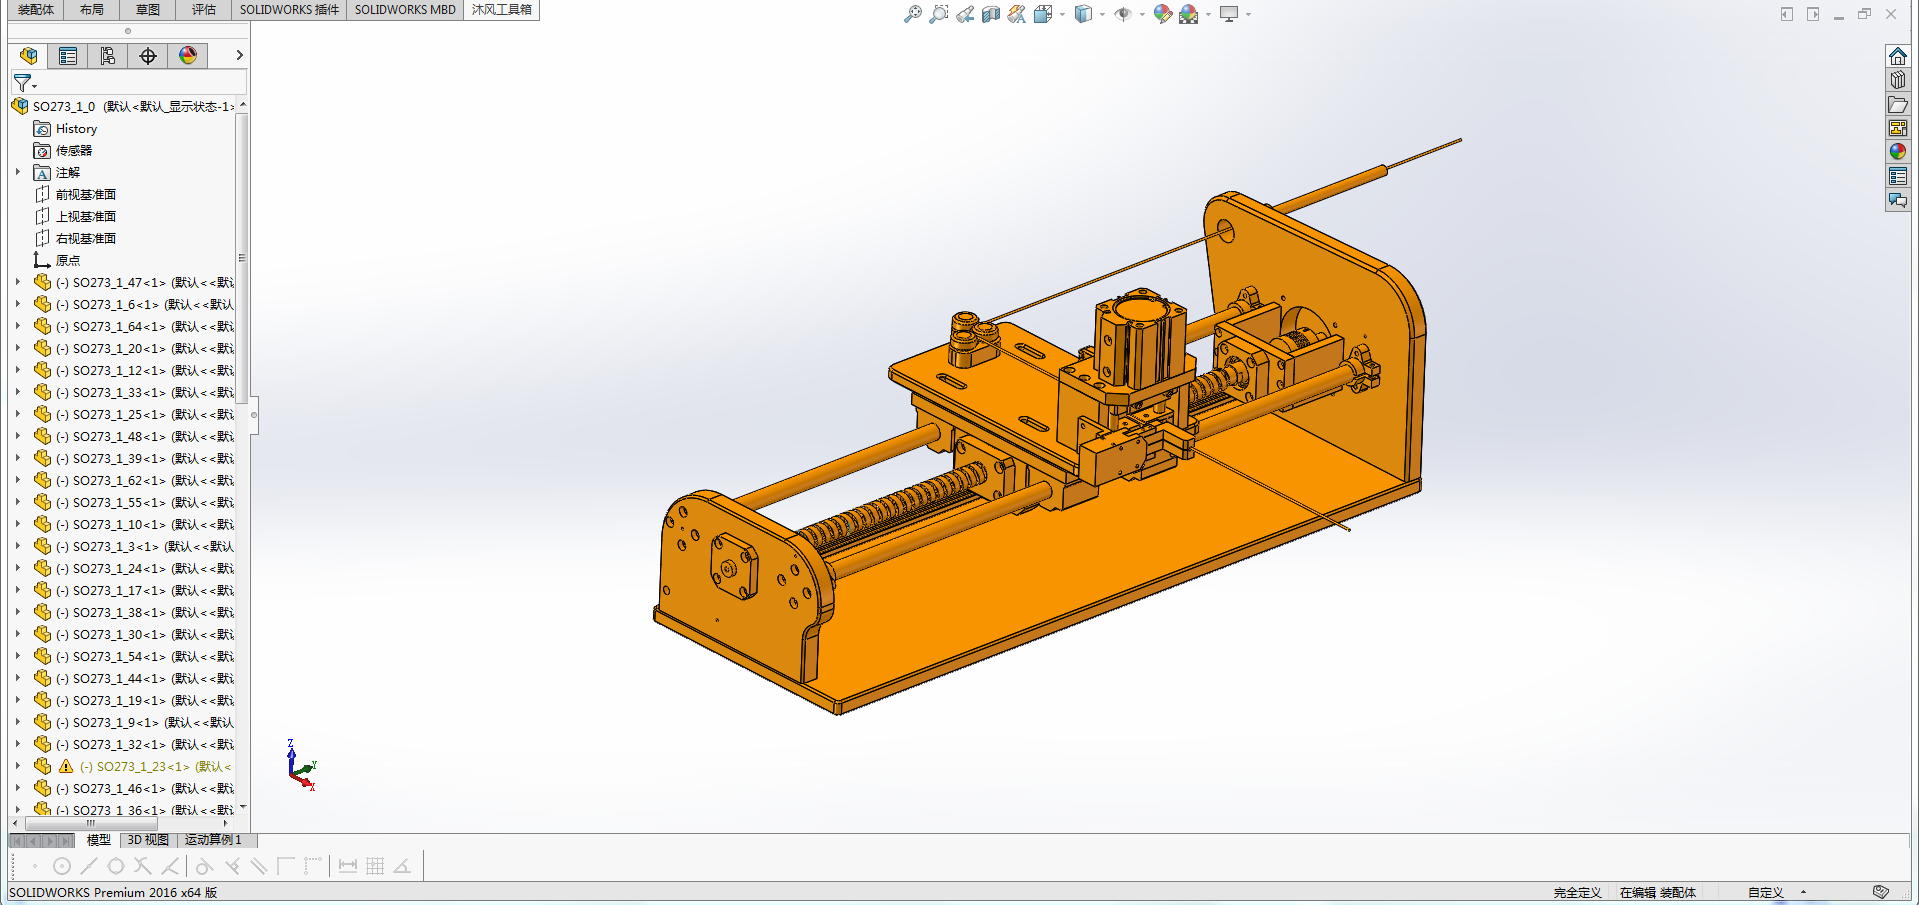Open the 装配体 ribbon tab

[36, 10]
